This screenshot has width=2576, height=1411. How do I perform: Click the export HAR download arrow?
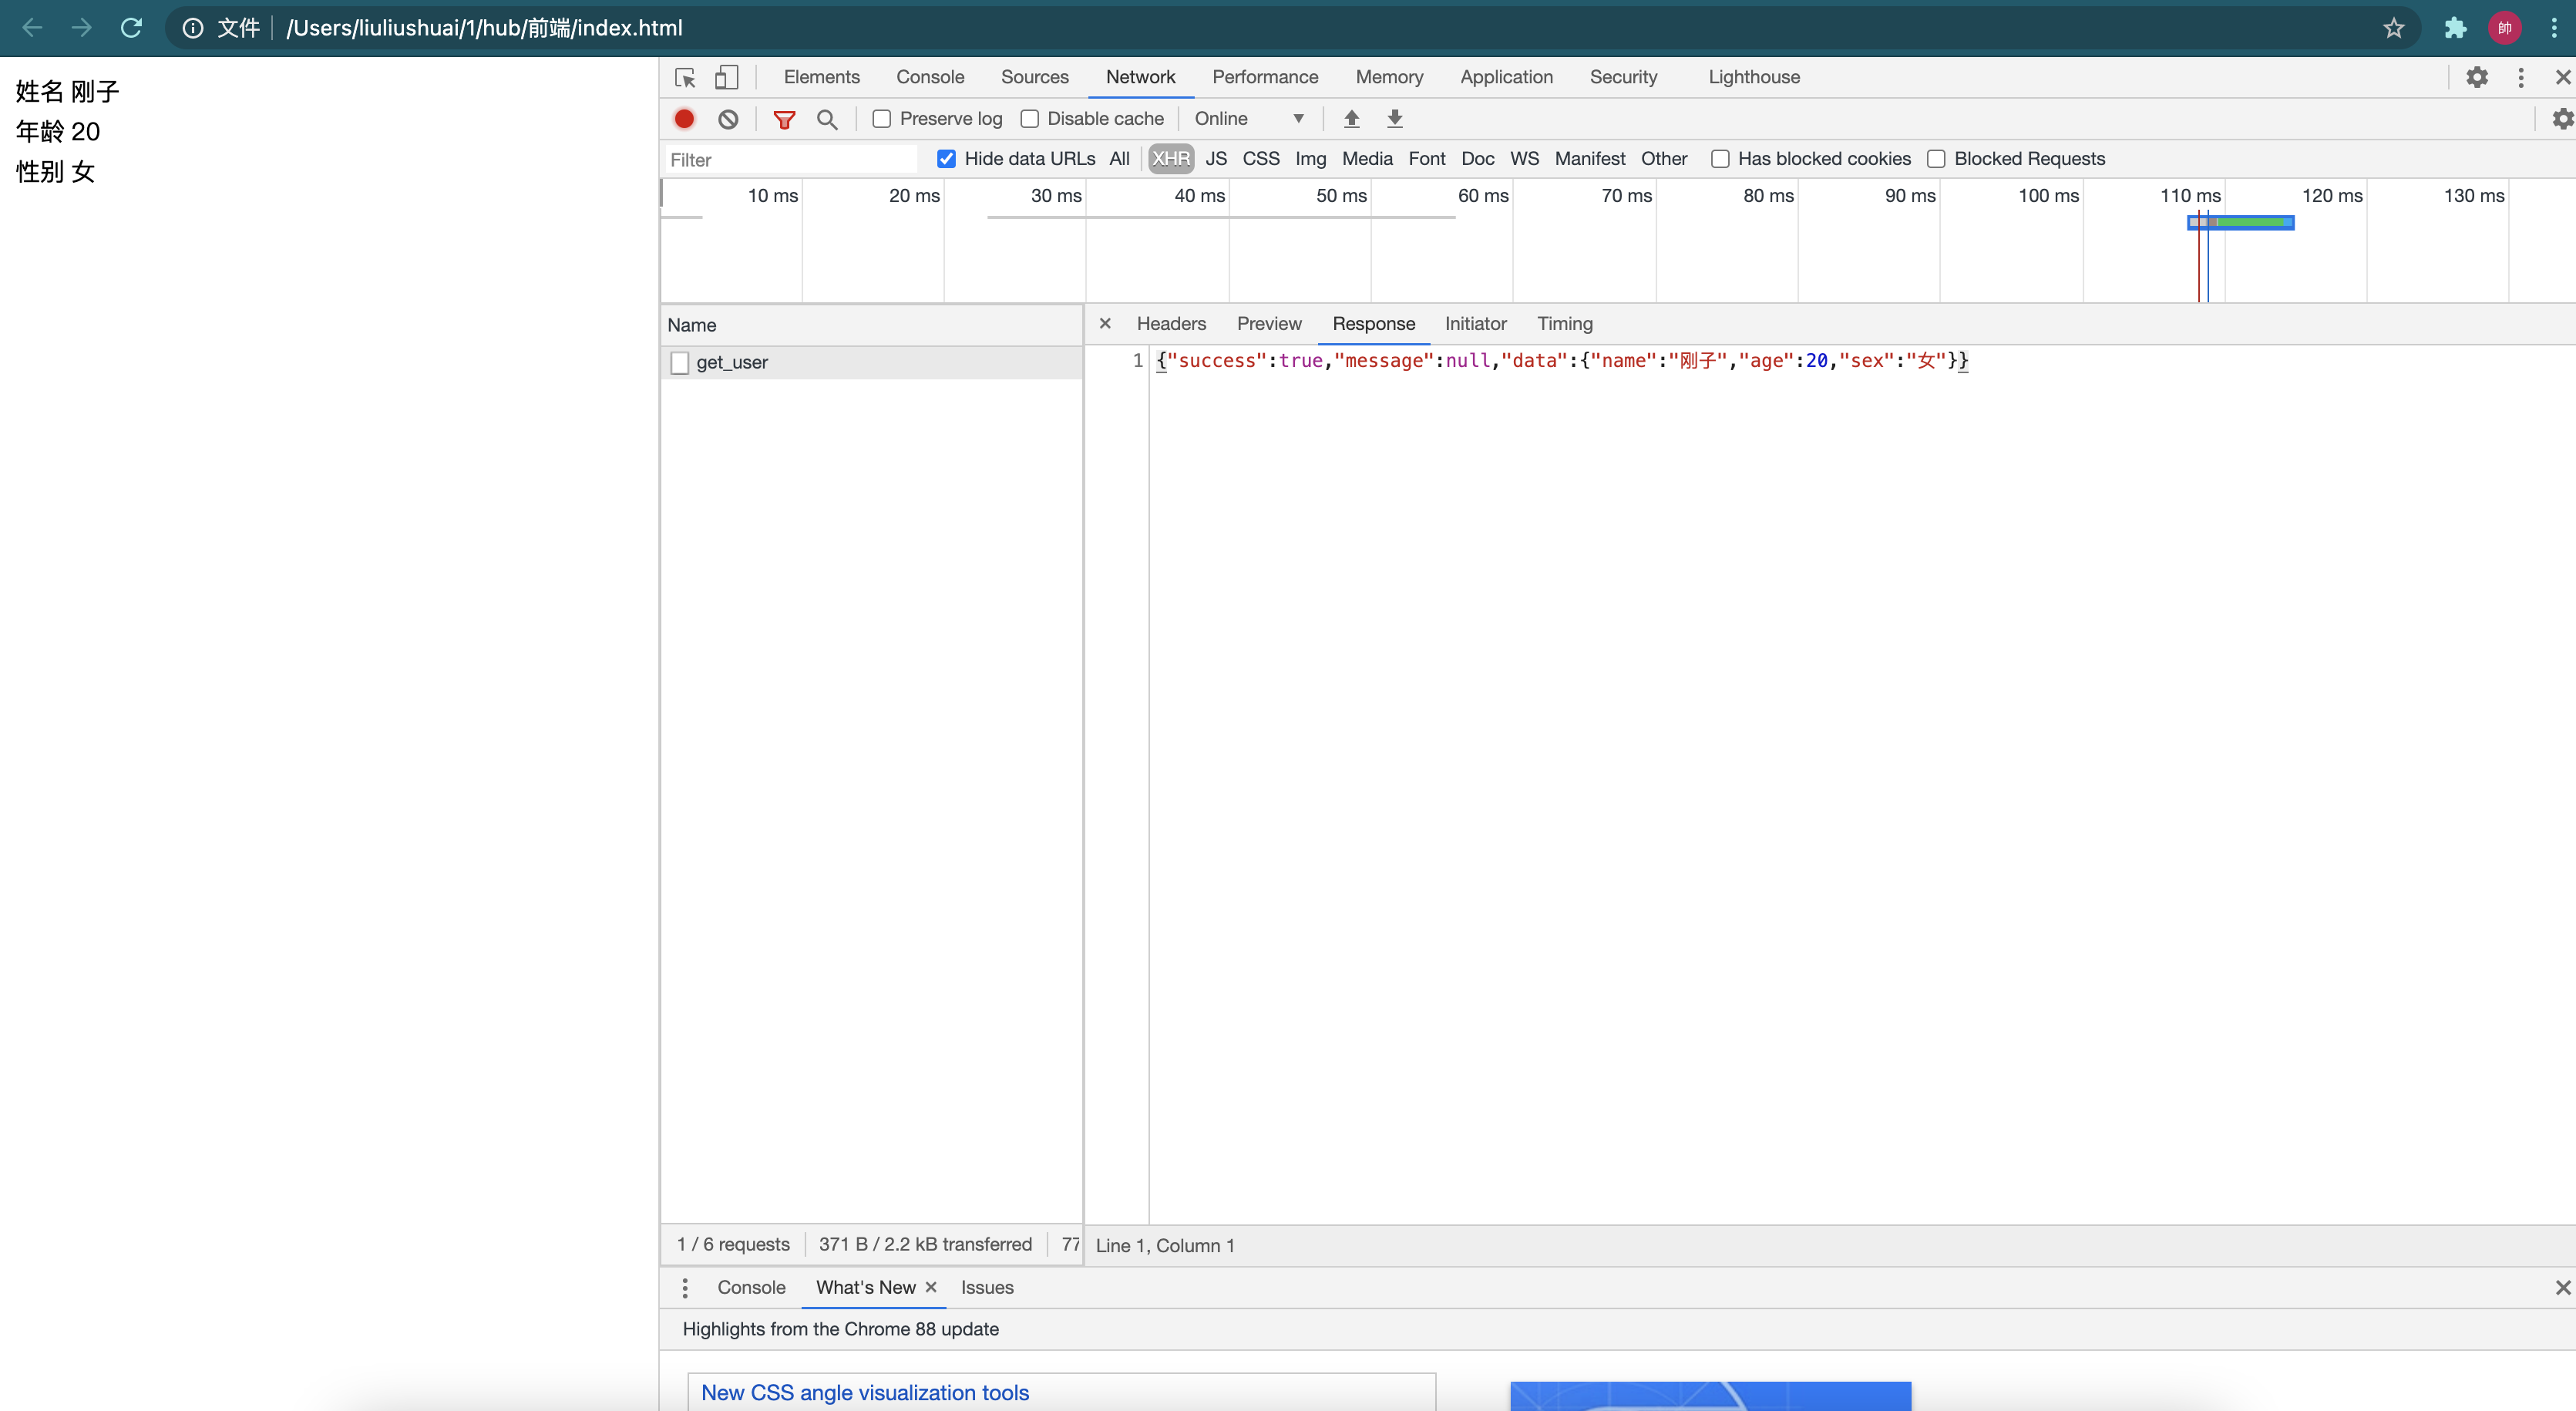click(x=1395, y=119)
